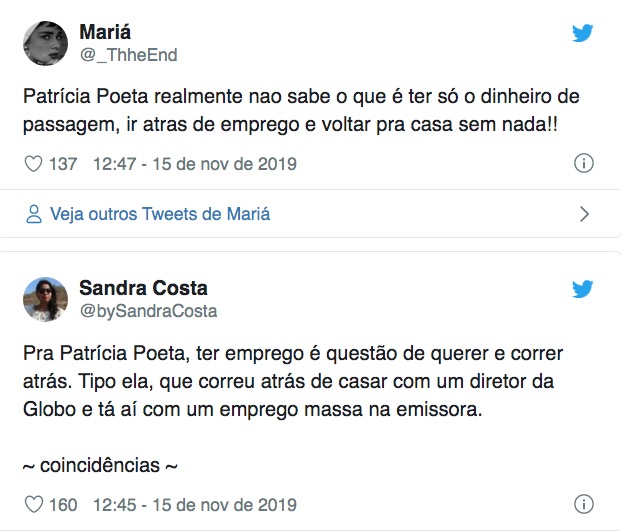Viewport: 621px width, 531px height.
Task: Open the @bySandraCosta handle
Action: pyautogui.click(x=148, y=311)
